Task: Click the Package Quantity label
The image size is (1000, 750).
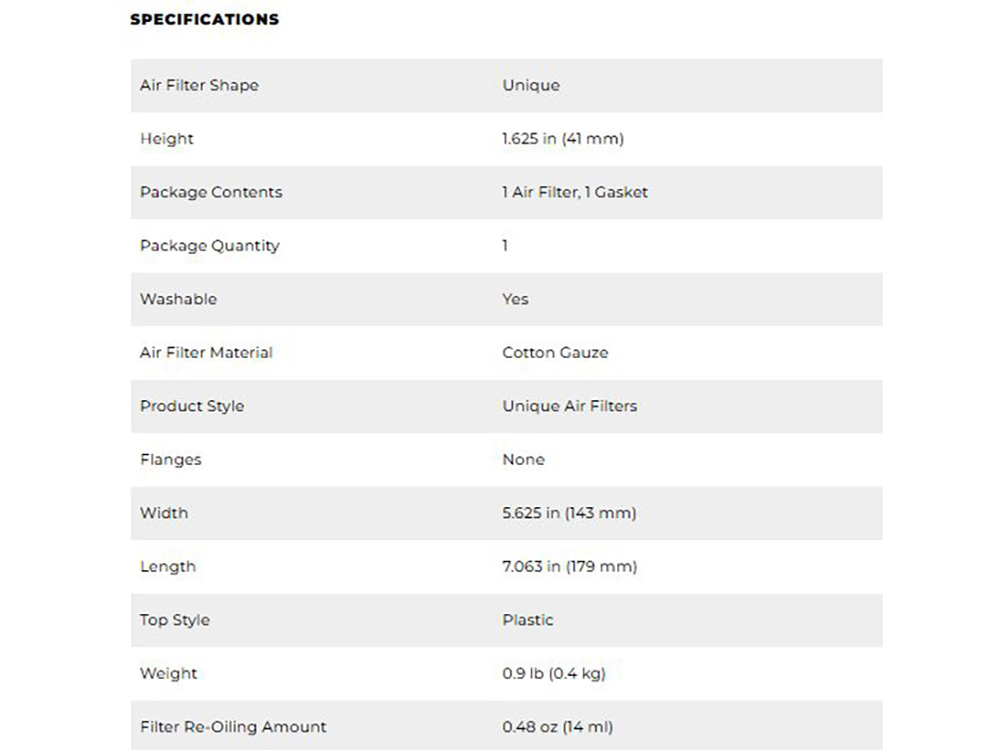Action: (209, 246)
